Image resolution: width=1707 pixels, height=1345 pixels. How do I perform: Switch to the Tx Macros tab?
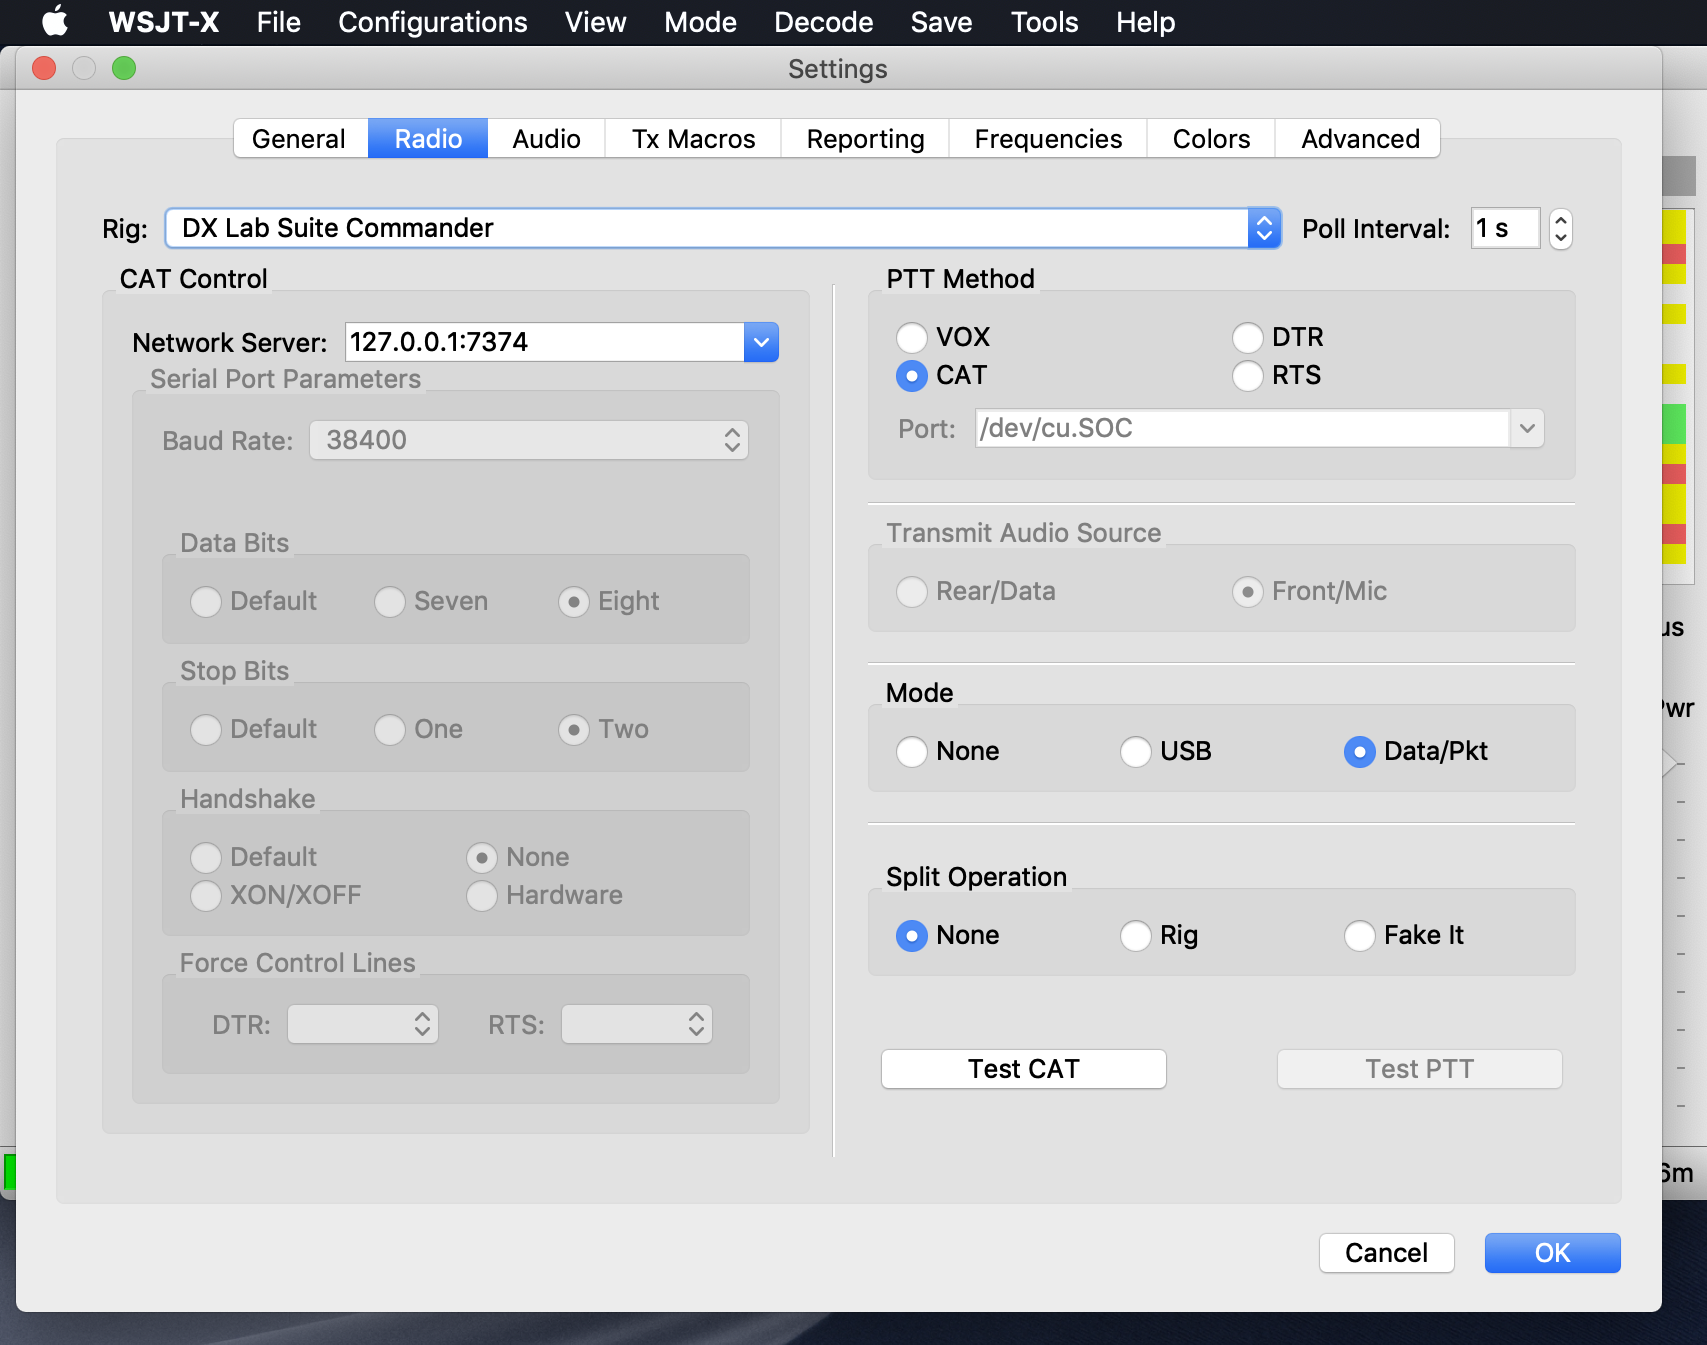[693, 139]
